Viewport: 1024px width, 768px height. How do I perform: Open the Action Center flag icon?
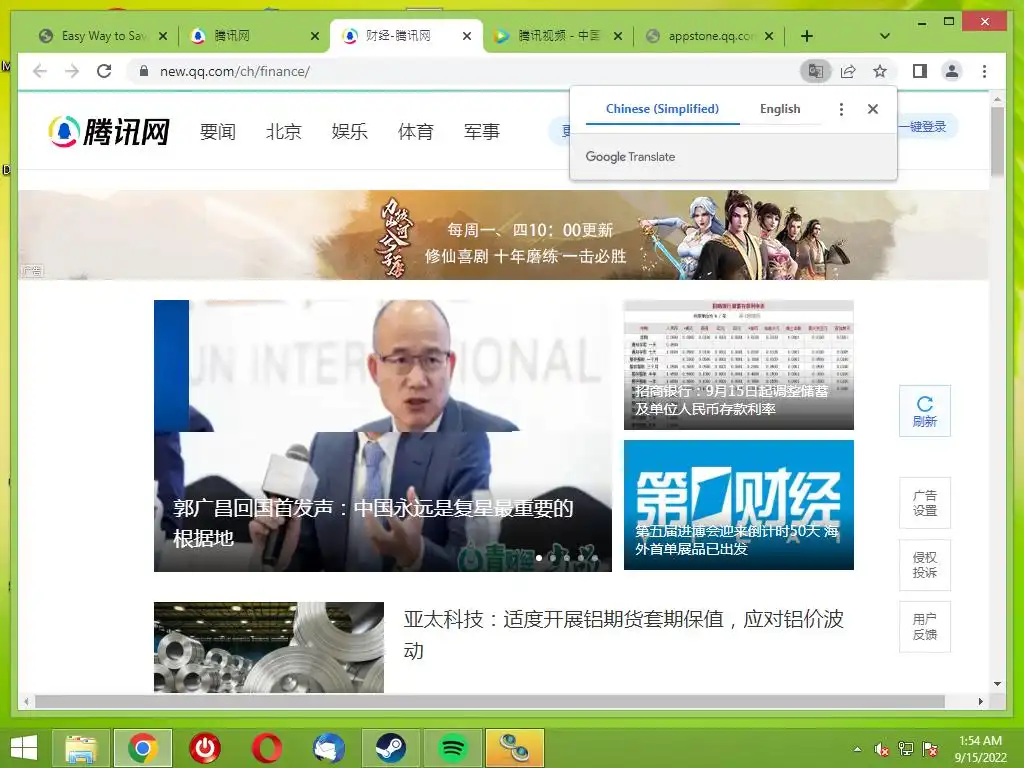[x=929, y=749]
